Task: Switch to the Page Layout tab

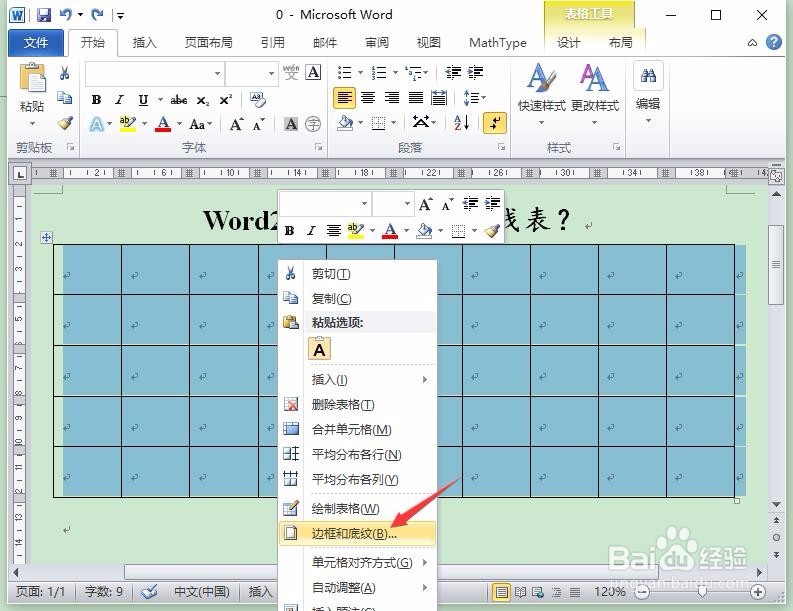Action: pyautogui.click(x=208, y=42)
